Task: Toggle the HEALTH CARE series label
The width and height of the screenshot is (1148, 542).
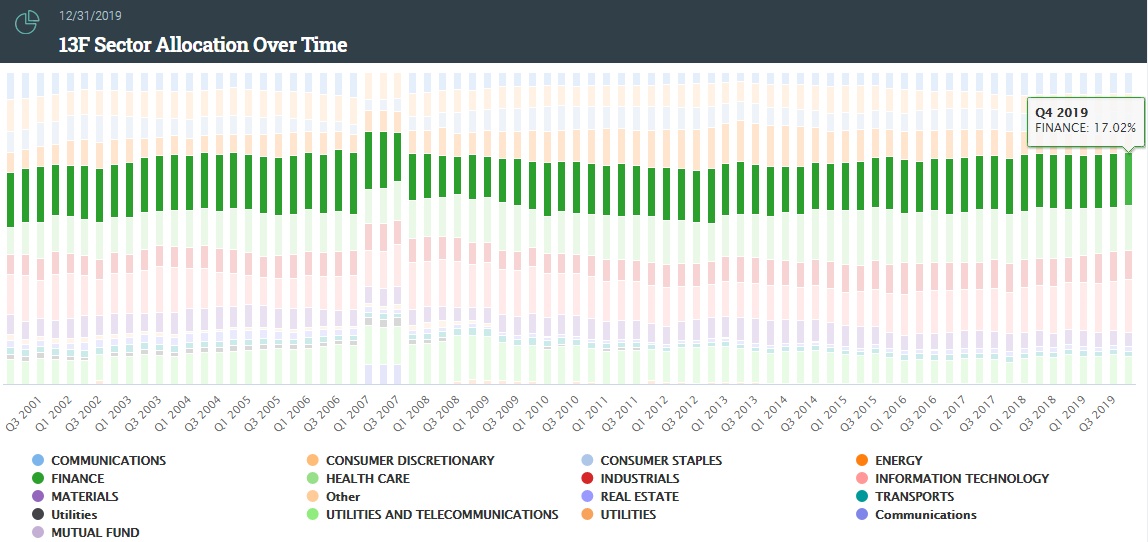Action: pyautogui.click(x=367, y=479)
